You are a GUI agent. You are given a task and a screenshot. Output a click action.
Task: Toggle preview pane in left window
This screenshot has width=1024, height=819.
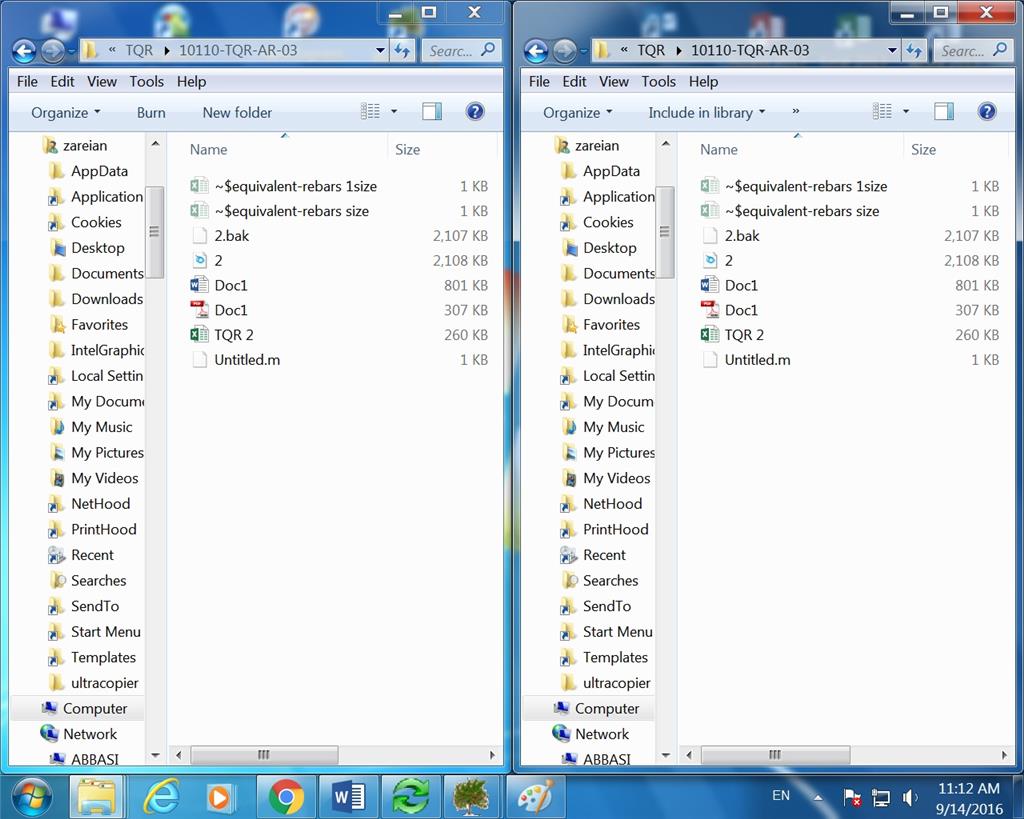pyautogui.click(x=432, y=112)
